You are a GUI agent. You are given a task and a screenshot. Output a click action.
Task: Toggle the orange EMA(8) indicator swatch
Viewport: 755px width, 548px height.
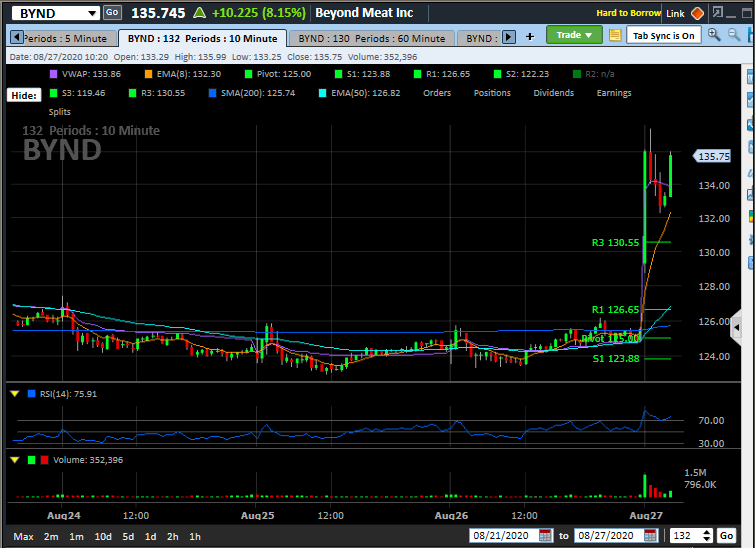tap(148, 74)
